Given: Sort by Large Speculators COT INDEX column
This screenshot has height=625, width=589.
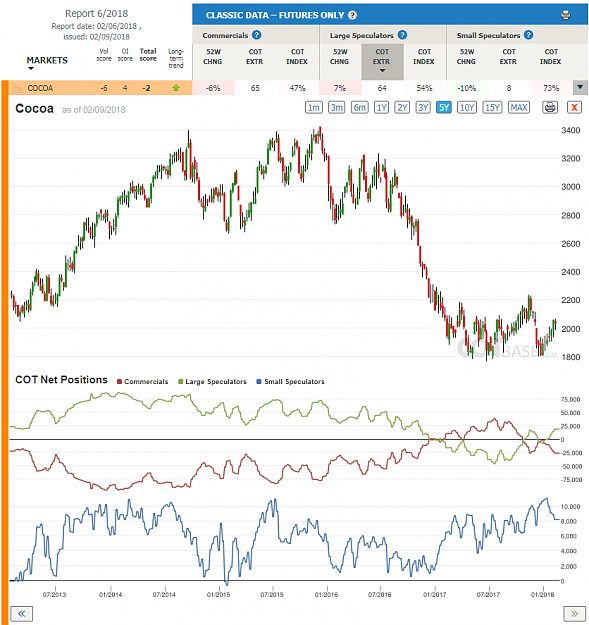Looking at the screenshot, I should pyautogui.click(x=424, y=57).
